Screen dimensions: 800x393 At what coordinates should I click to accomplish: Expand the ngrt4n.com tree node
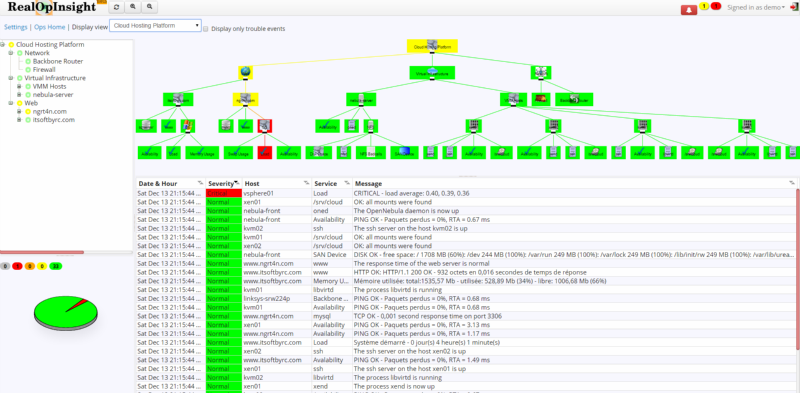(x=19, y=111)
